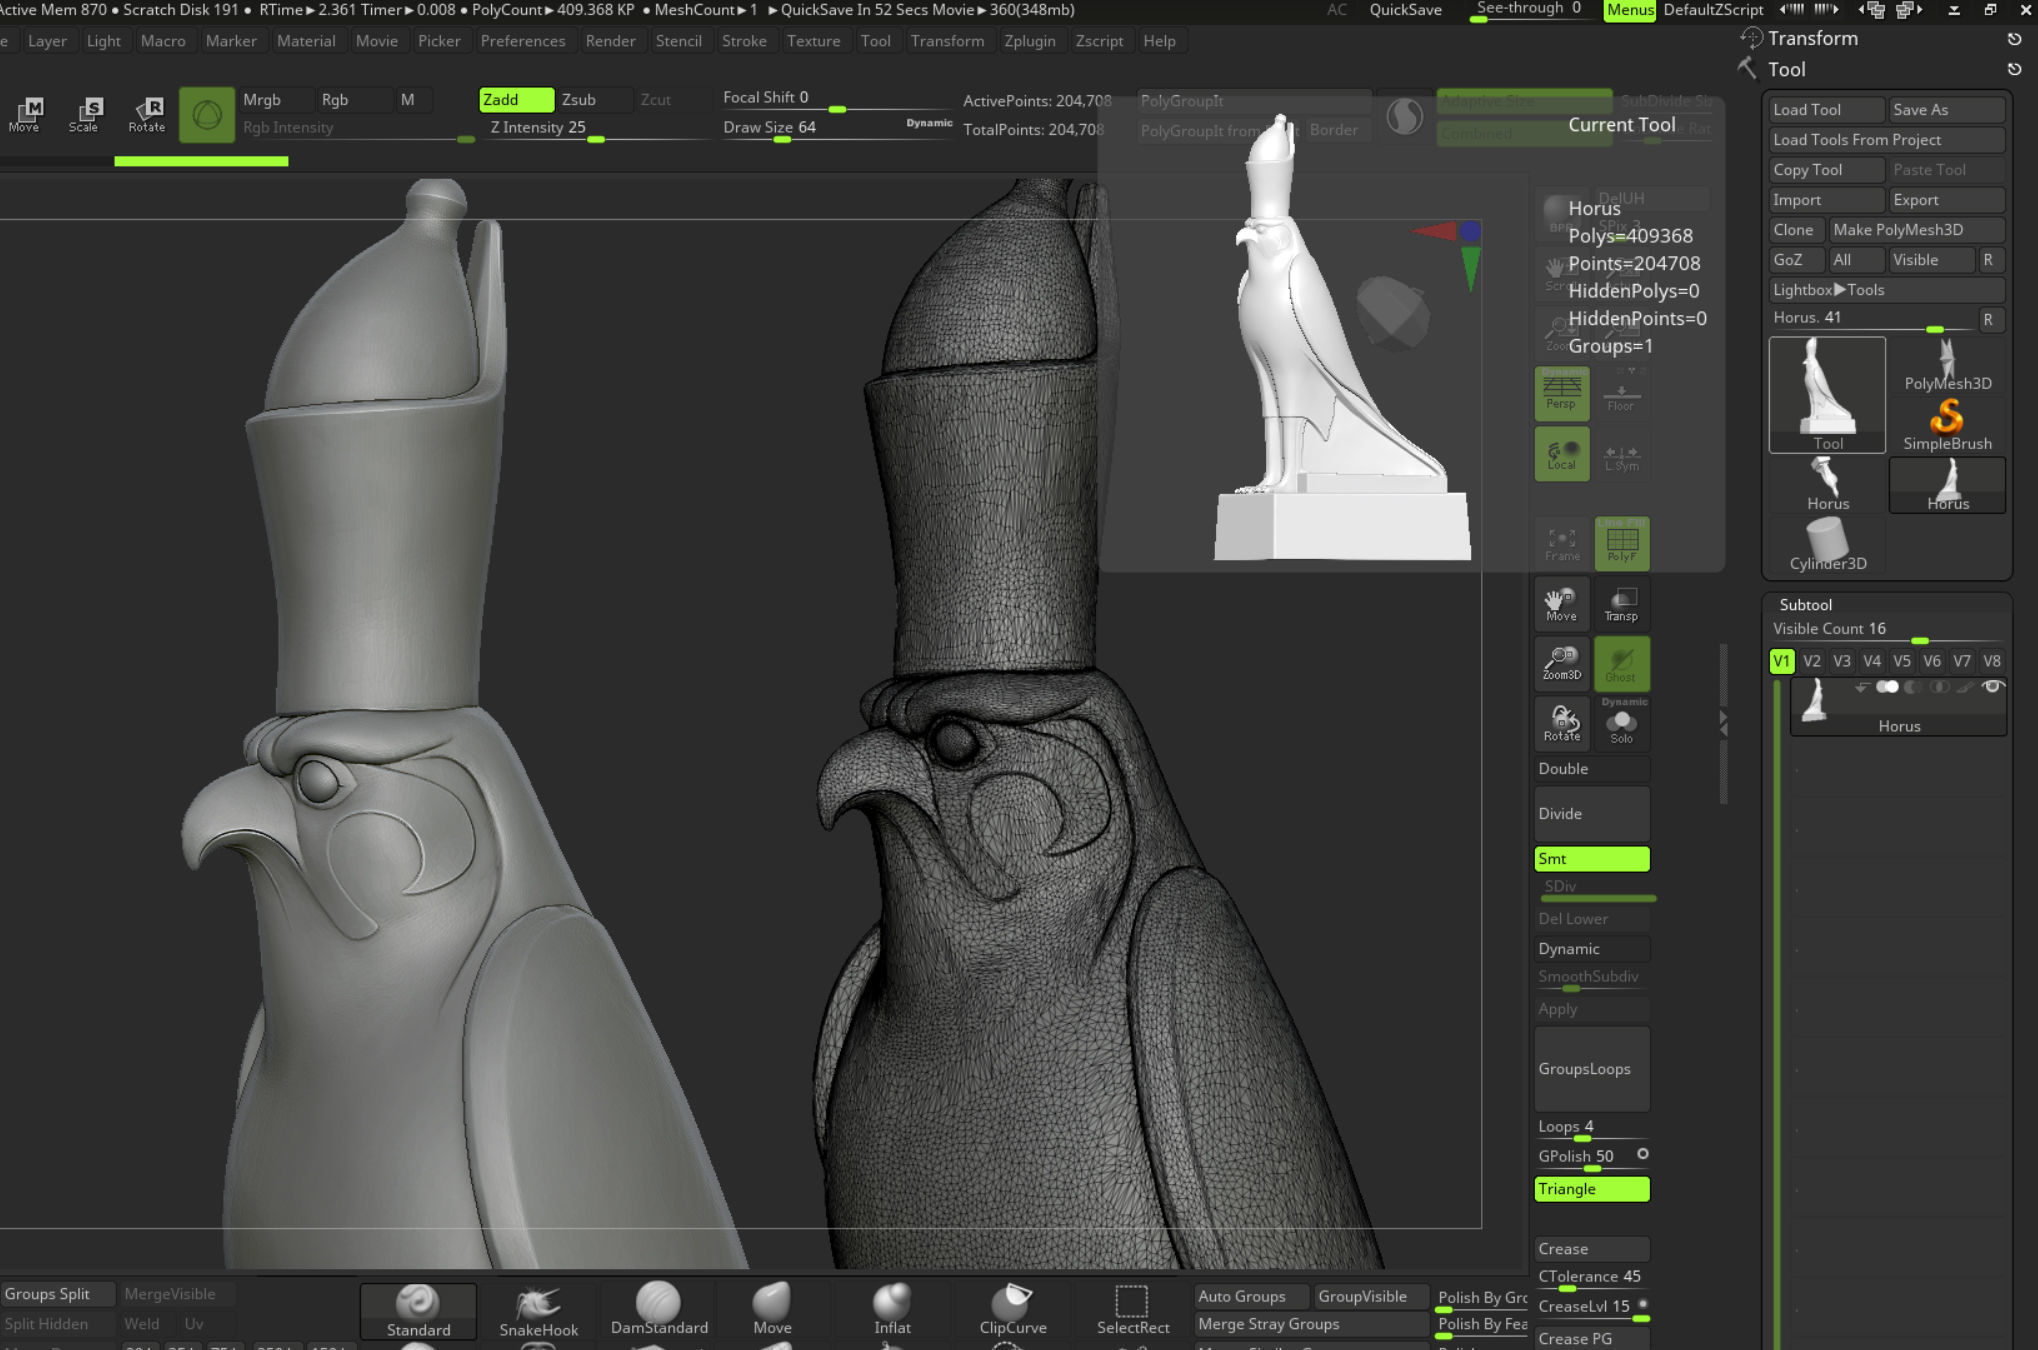The width and height of the screenshot is (2038, 1350).
Task: Toggle the Menus button in title bar
Action: [x=1630, y=10]
